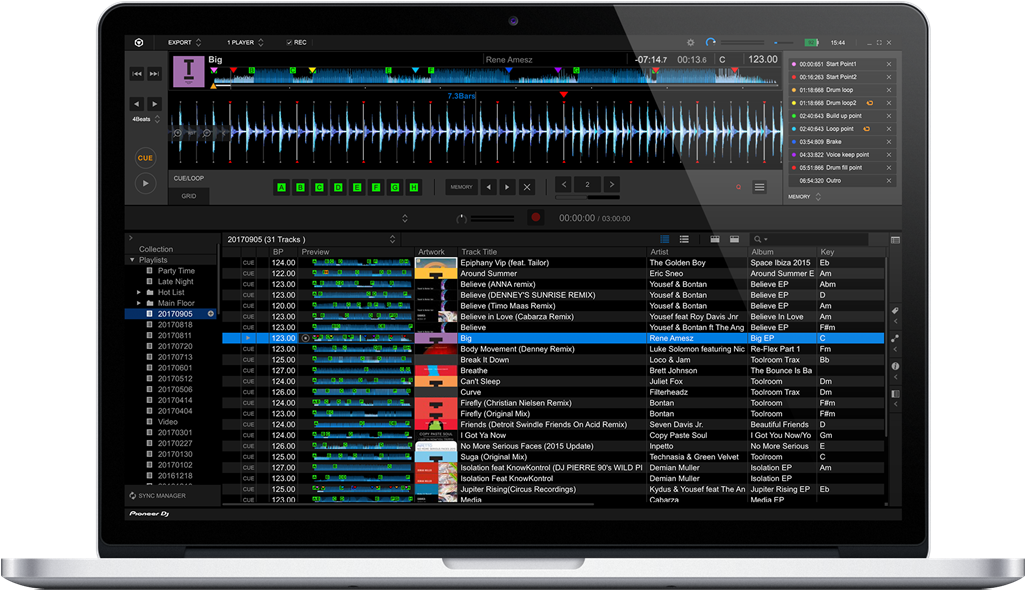The width and height of the screenshot is (1025, 590).
Task: Expand the Hot List folder
Action: point(139,293)
